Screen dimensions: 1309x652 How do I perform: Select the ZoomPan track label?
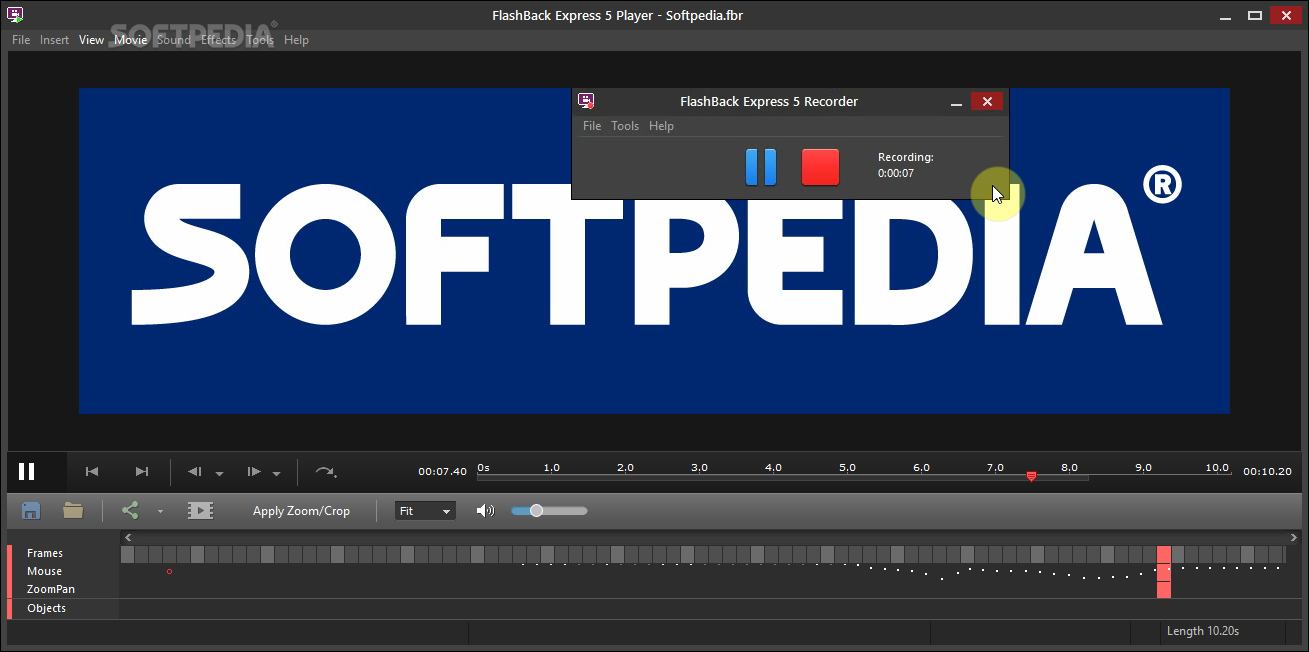click(x=51, y=590)
